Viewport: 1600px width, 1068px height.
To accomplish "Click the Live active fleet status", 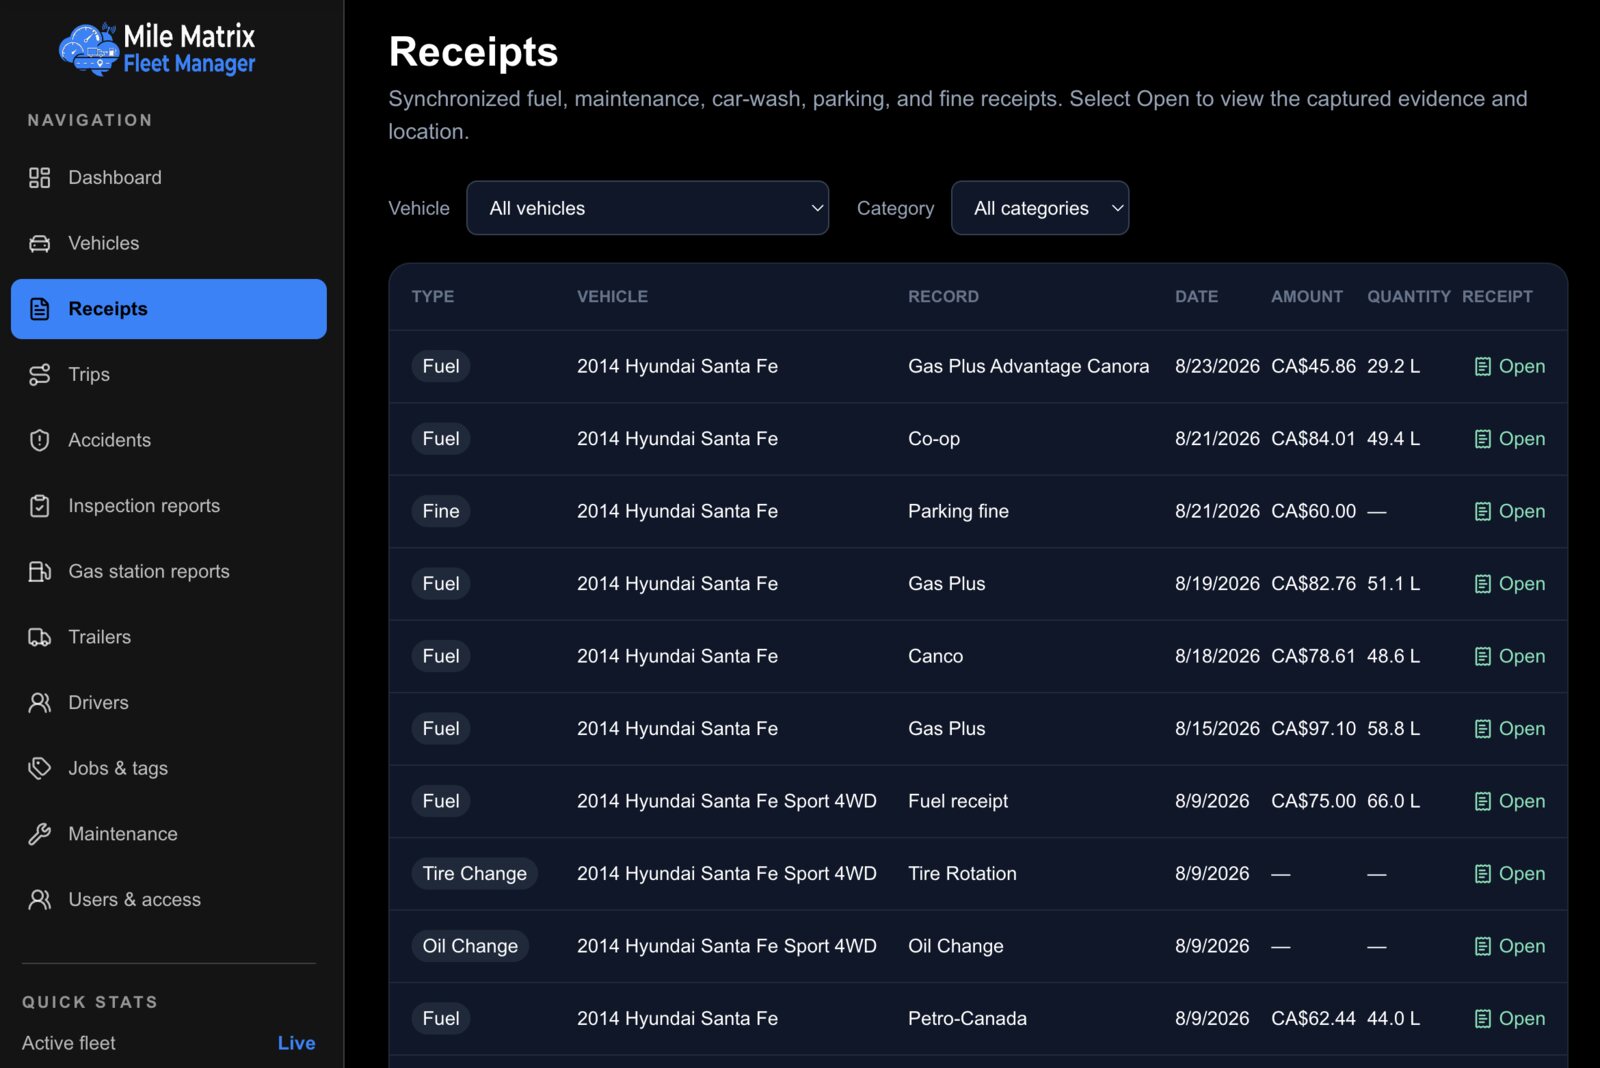I will pos(296,1043).
